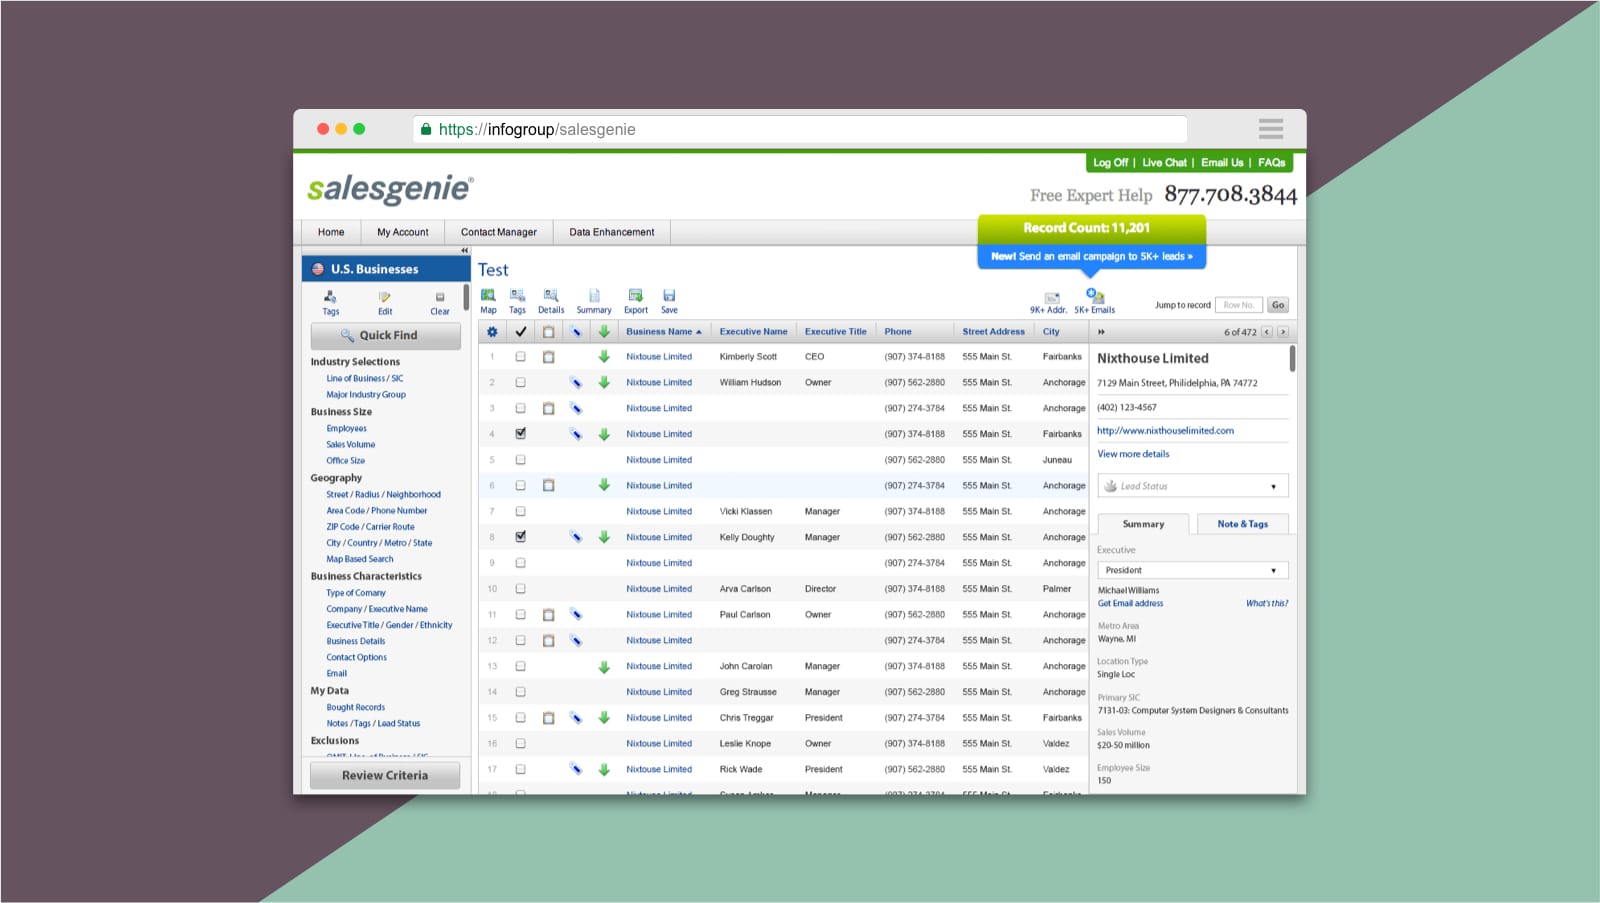
Task: Click the 5K+ Emails icon
Action: pyautogui.click(x=1095, y=295)
